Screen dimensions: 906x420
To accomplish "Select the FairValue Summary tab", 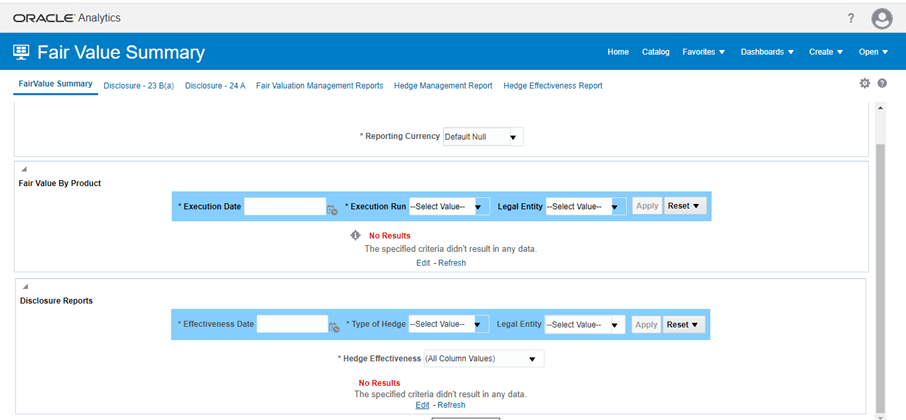I will (x=55, y=84).
